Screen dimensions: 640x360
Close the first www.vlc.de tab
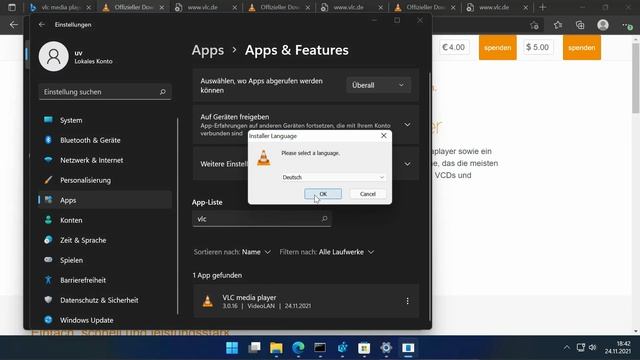pos(235,8)
